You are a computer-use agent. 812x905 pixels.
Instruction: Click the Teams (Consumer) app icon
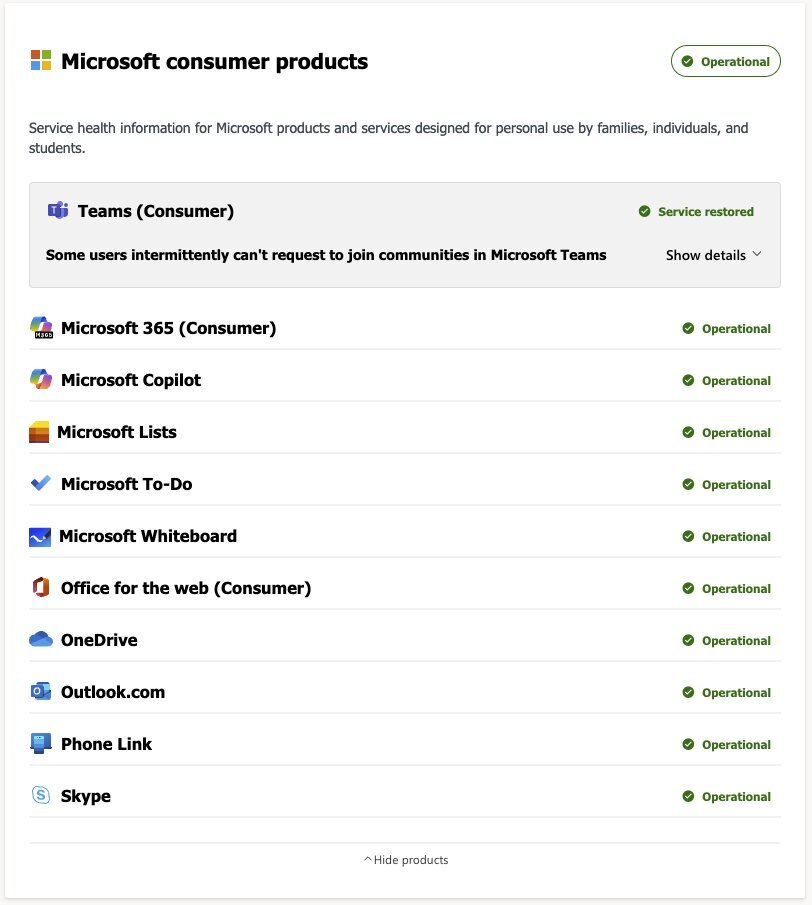[x=58, y=211]
